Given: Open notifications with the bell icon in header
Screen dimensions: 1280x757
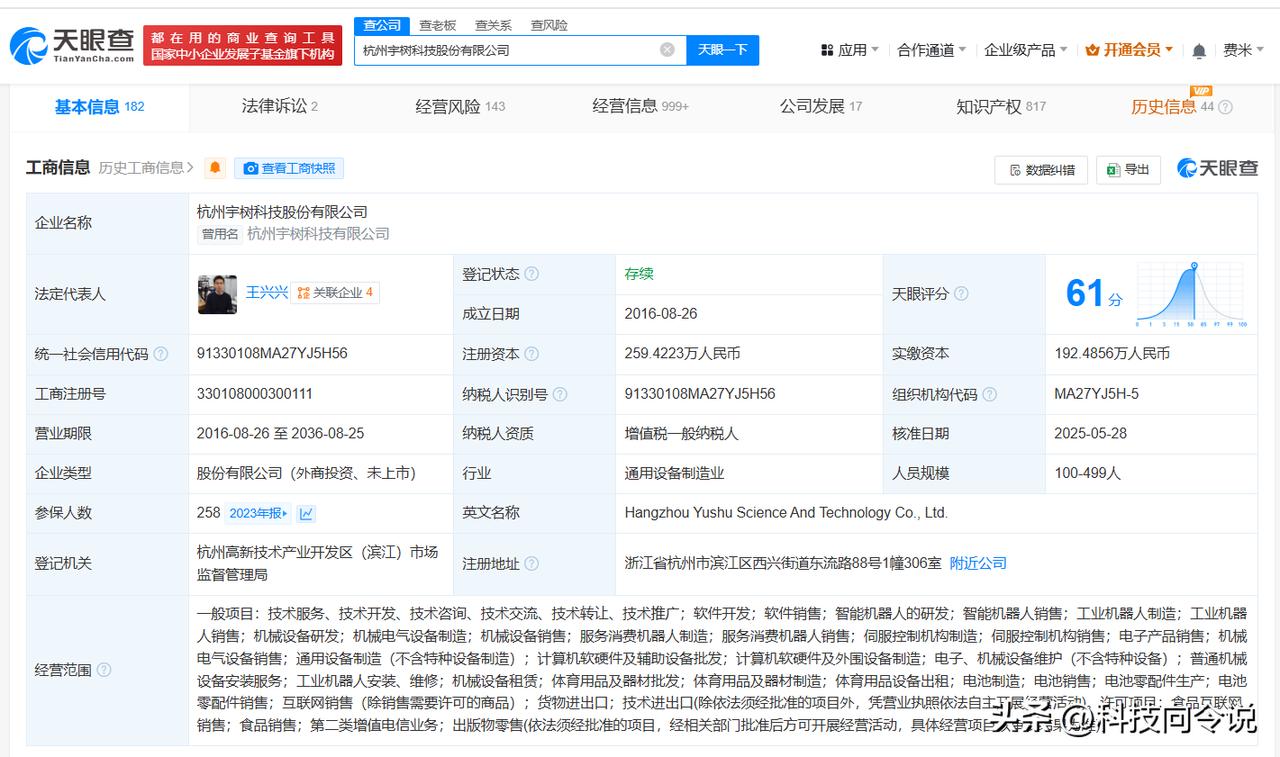Looking at the screenshot, I should pyautogui.click(x=1199, y=50).
